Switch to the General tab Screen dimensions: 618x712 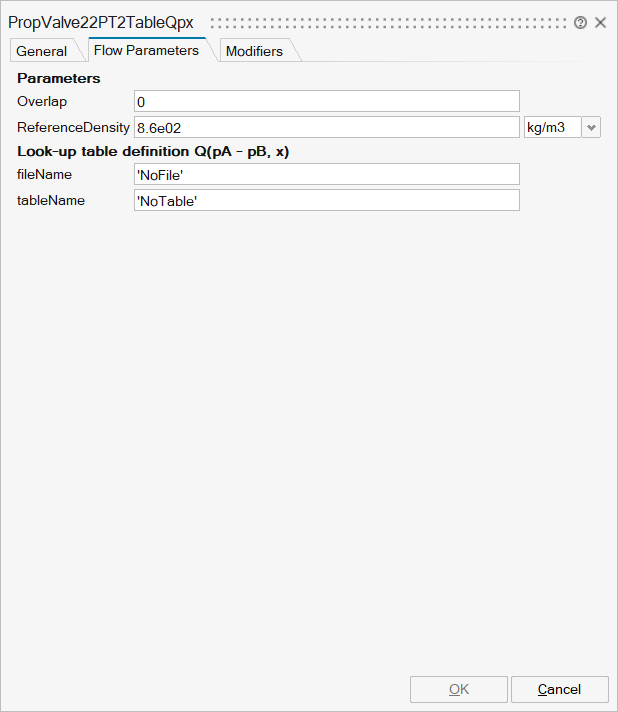42,51
